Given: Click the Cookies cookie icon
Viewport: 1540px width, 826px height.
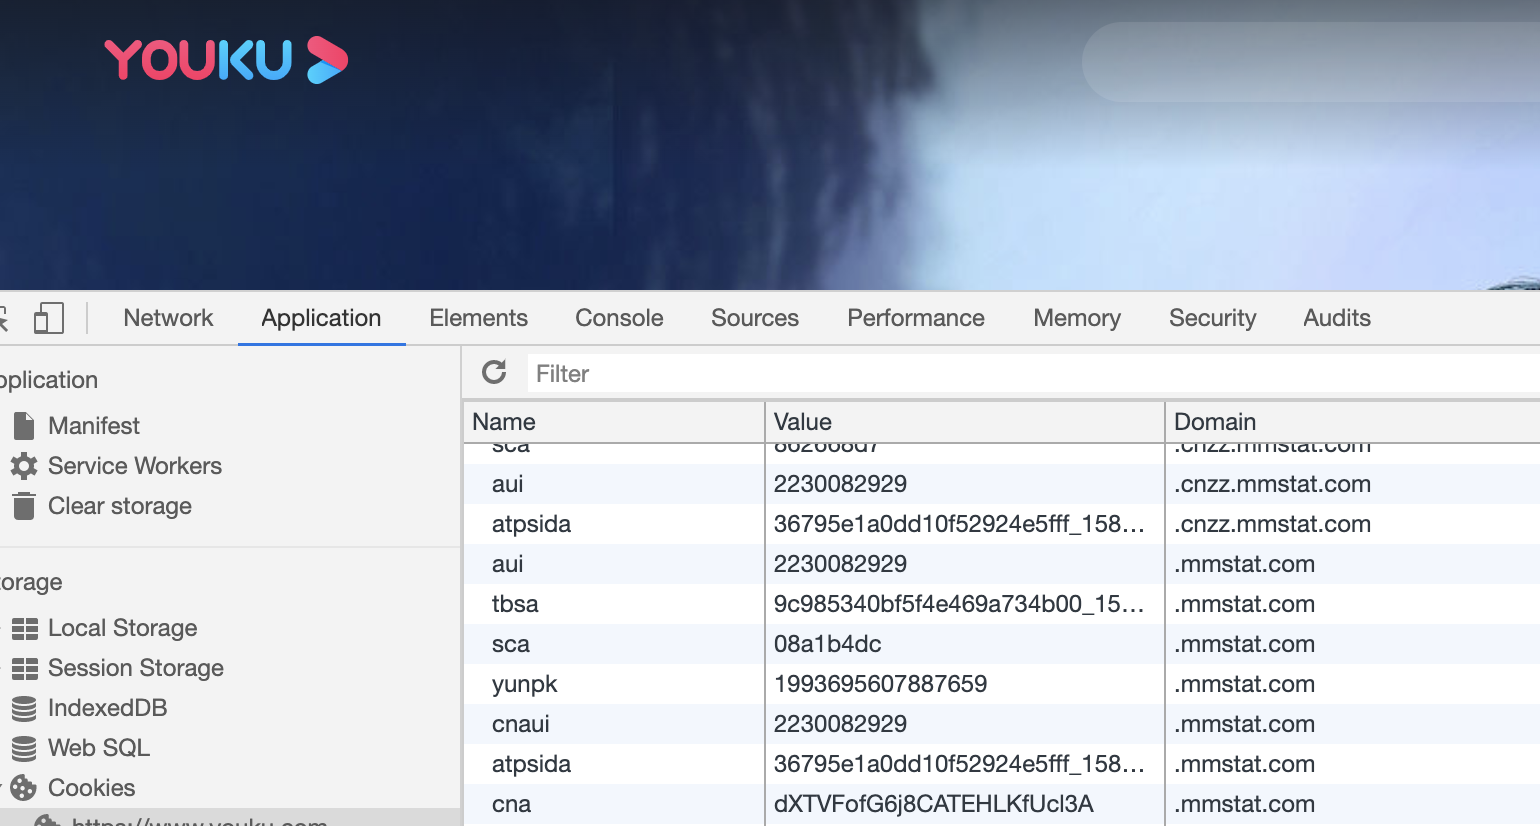Looking at the screenshot, I should (x=24, y=788).
